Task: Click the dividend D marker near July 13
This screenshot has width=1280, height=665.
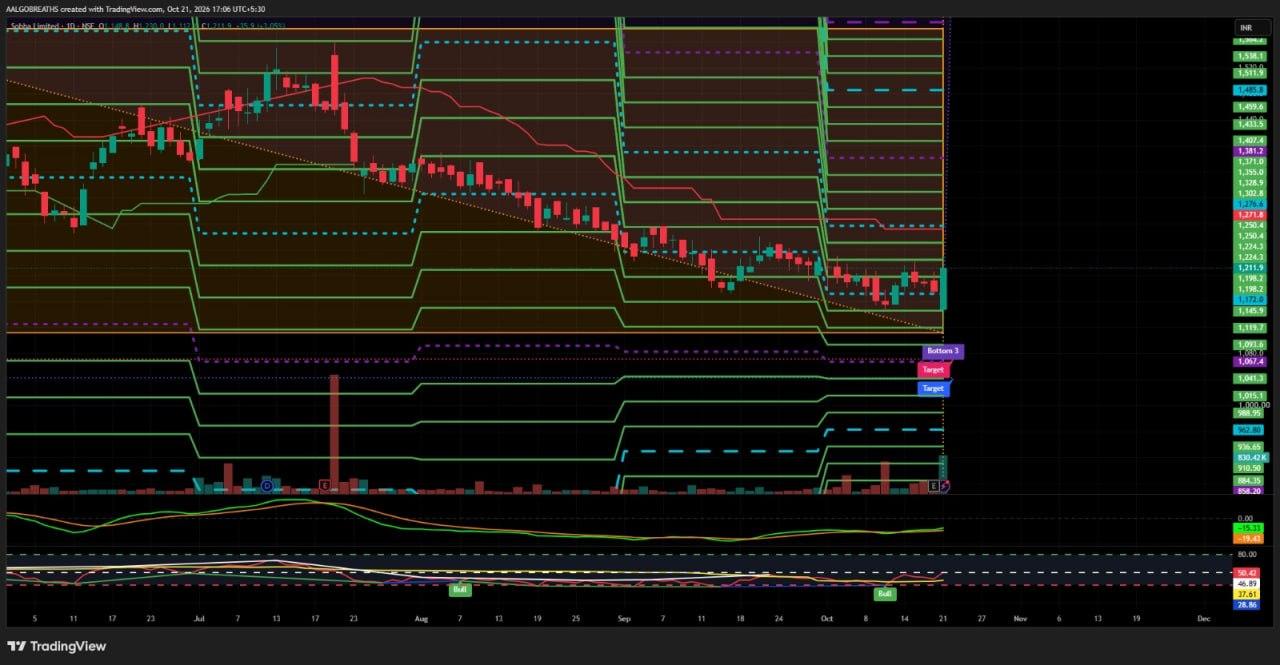Action: point(267,485)
